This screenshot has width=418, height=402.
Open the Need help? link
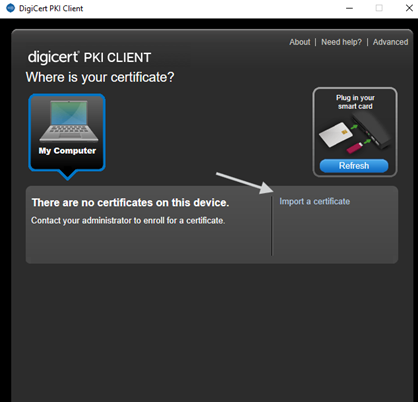point(341,42)
